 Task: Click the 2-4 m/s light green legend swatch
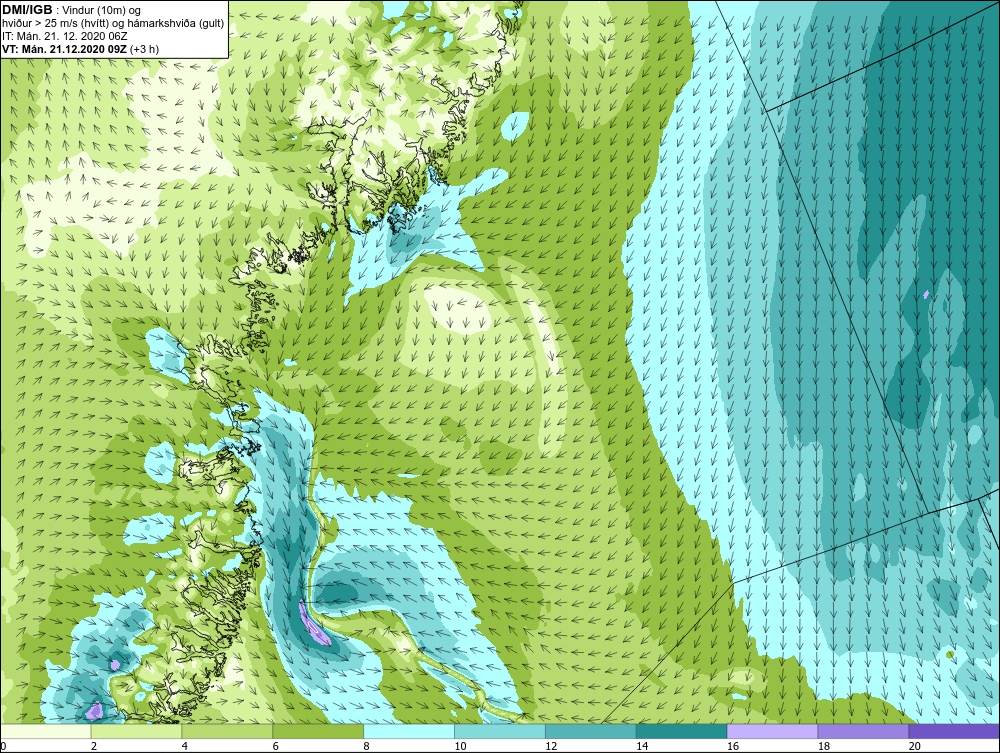coord(137,731)
